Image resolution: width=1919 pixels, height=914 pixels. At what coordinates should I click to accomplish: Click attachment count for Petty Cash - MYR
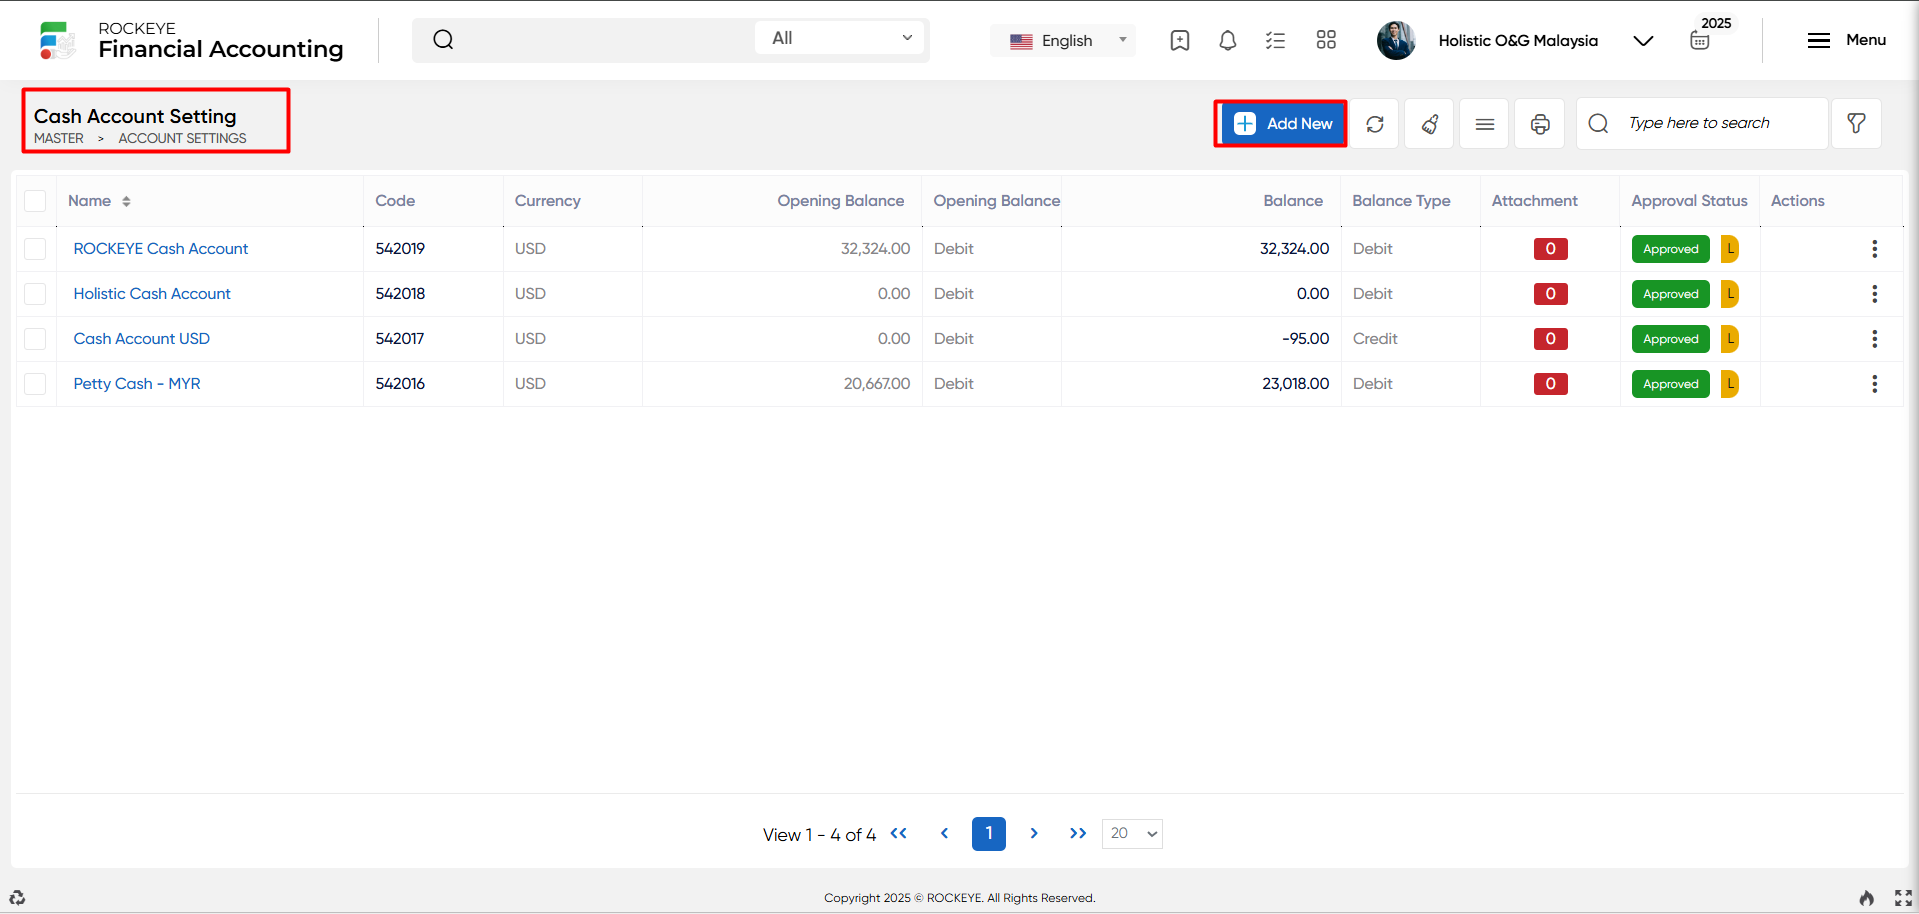1551,384
